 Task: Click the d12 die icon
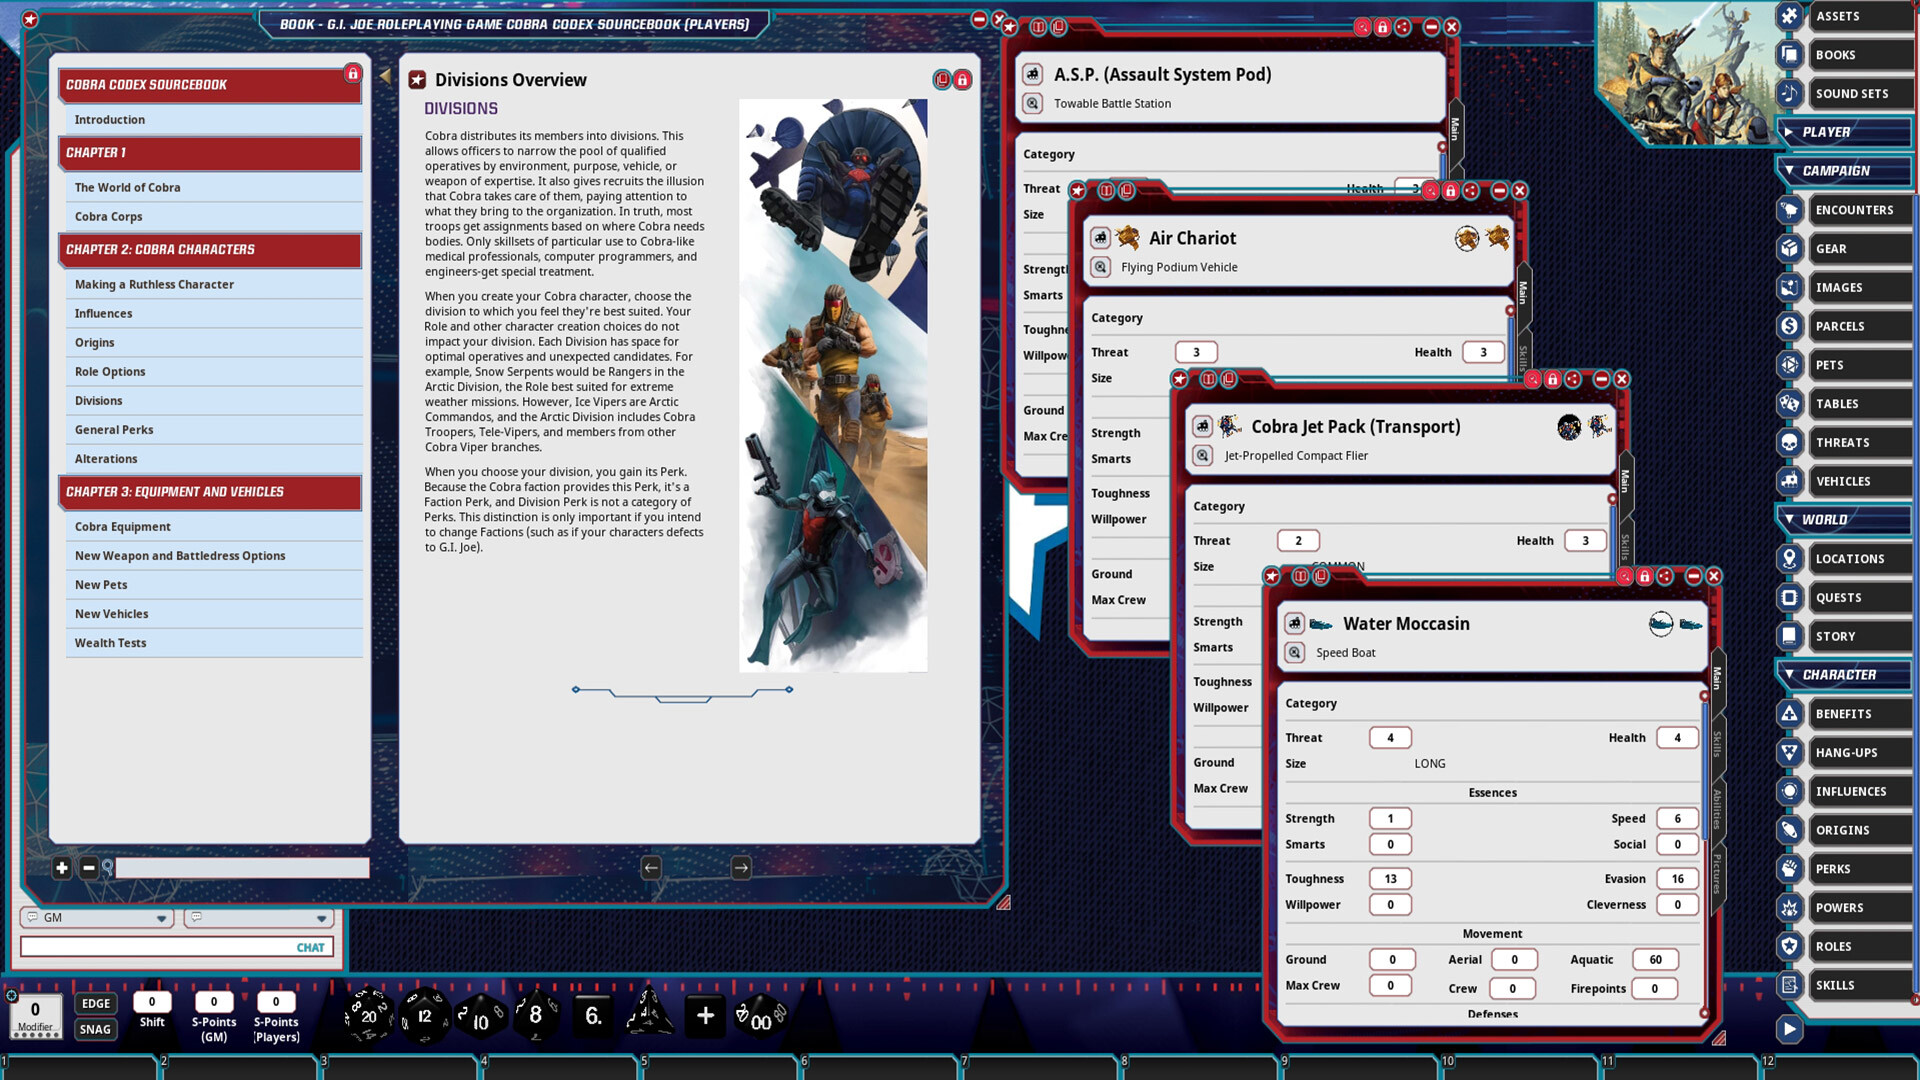[424, 1015]
